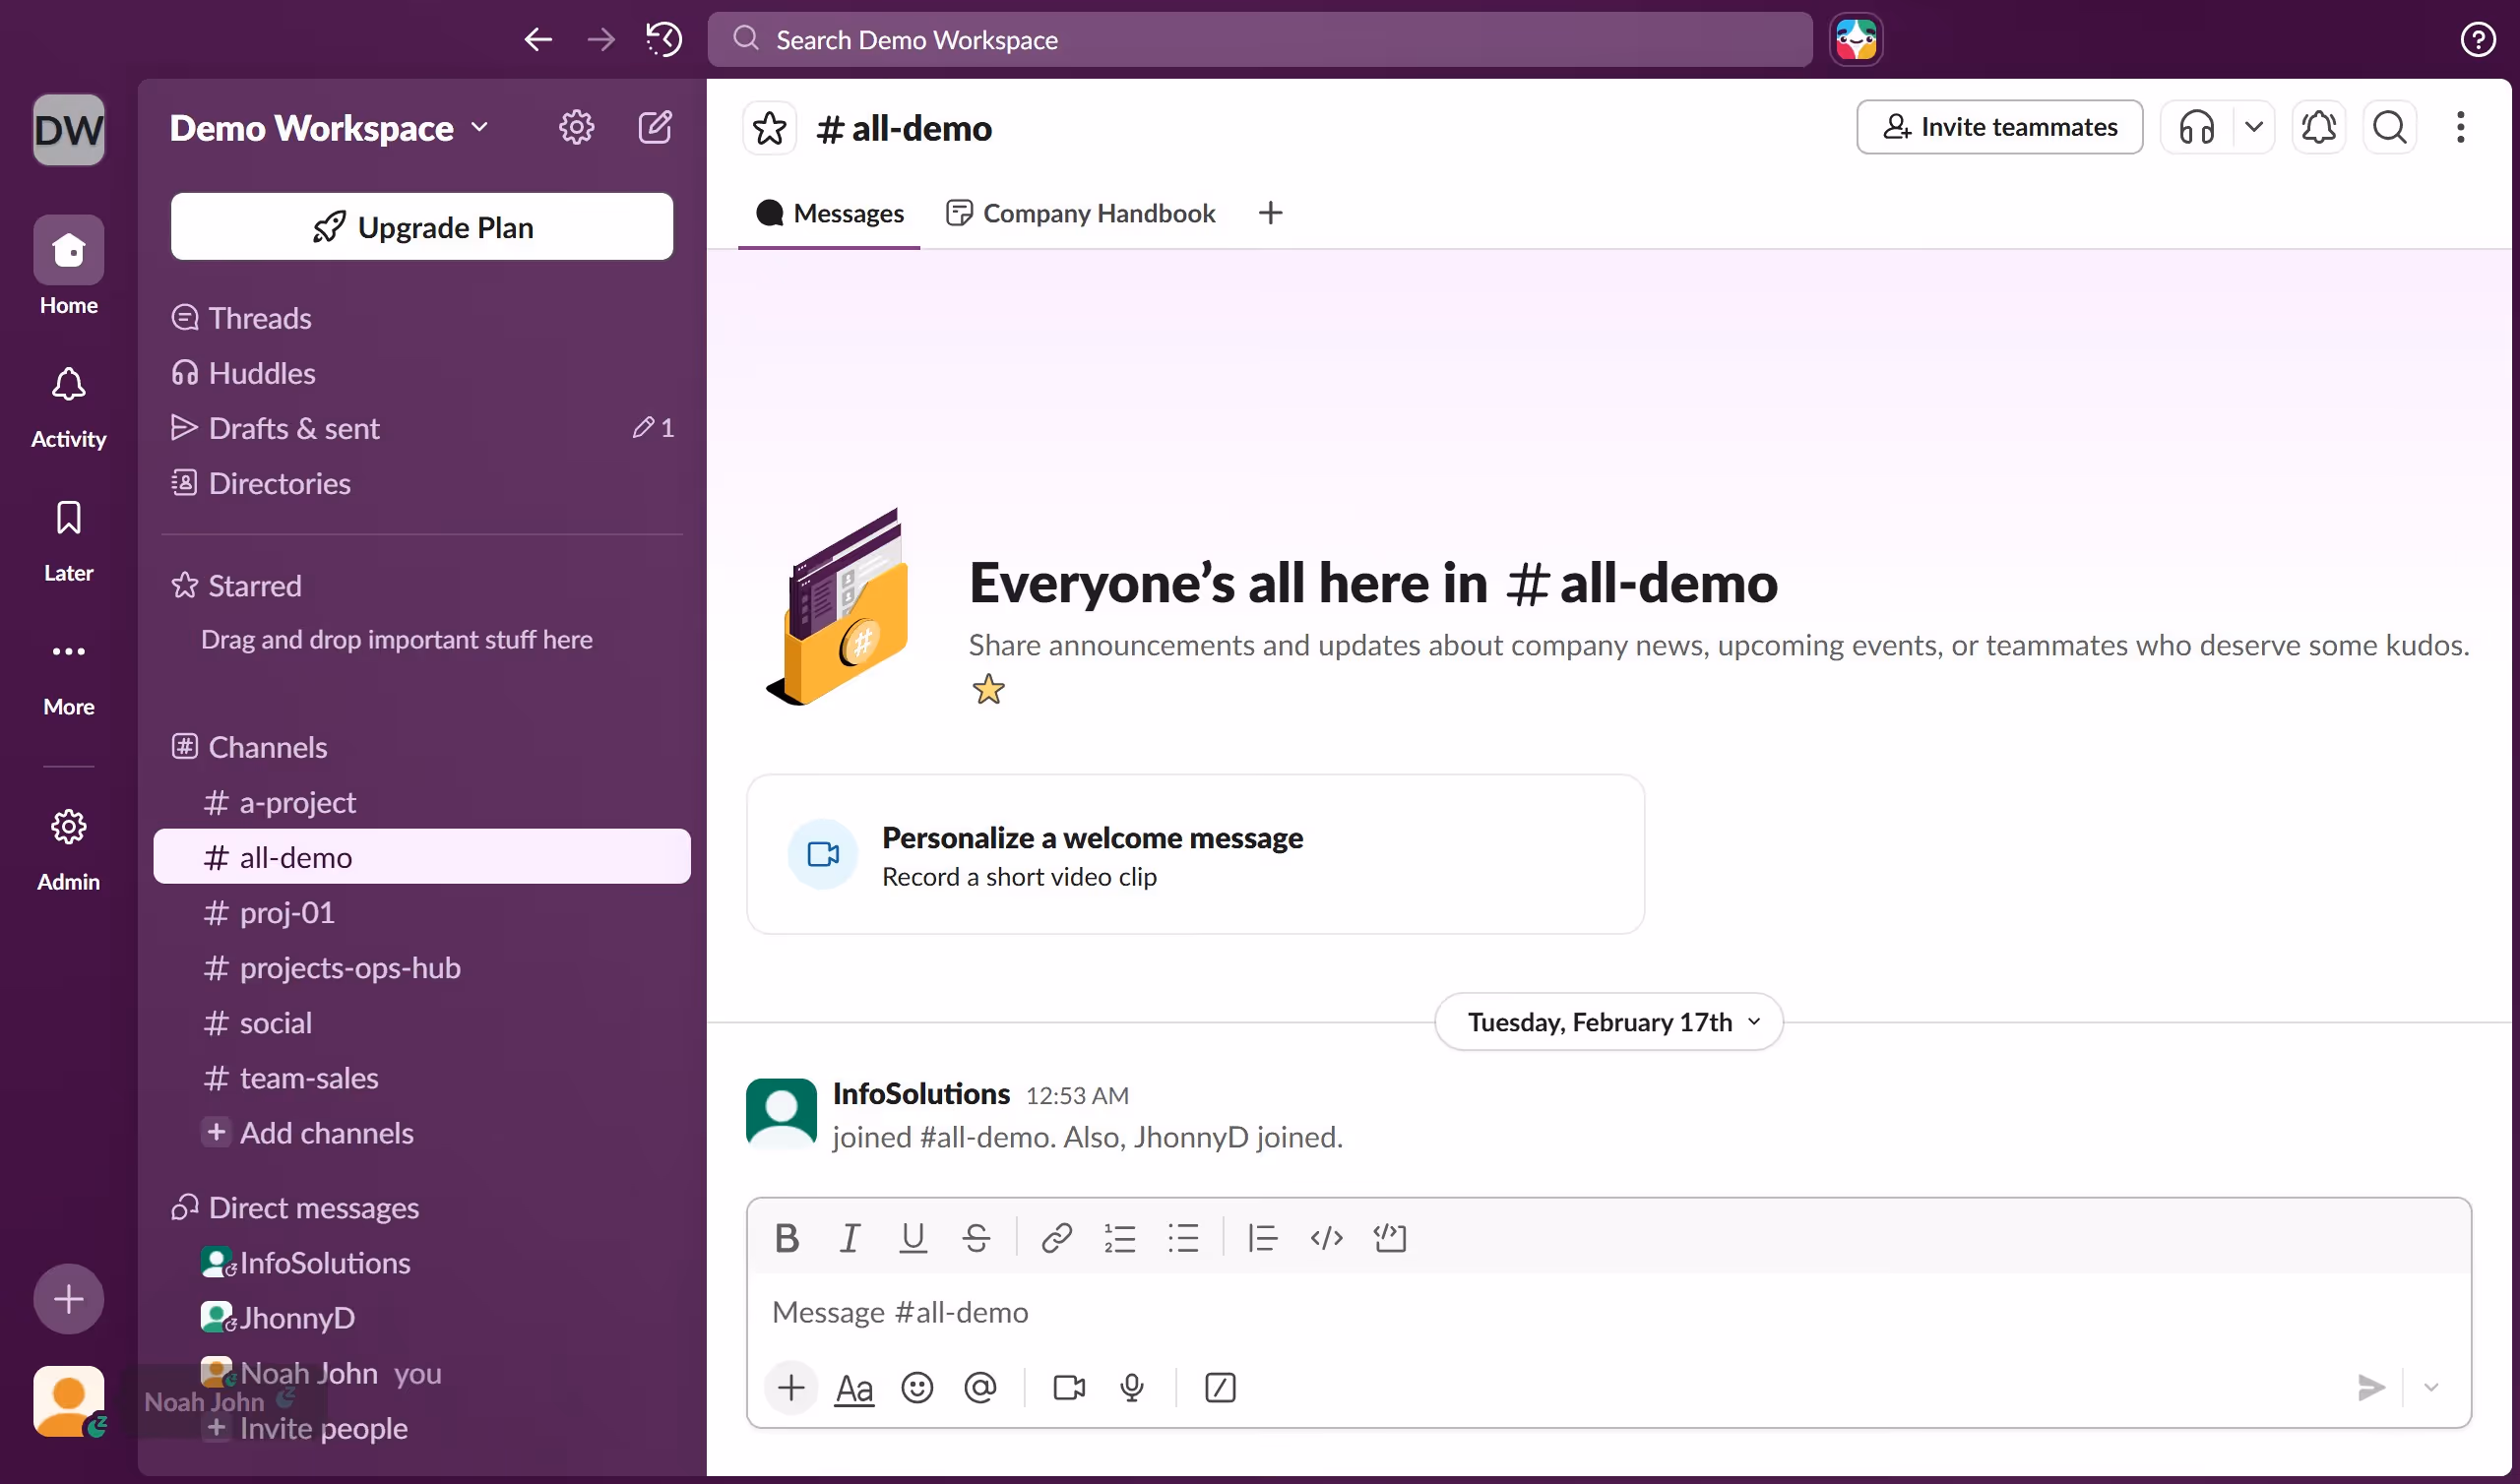The image size is (2520, 1484).
Task: Open the Noah John profile avatar
Action: point(68,1402)
